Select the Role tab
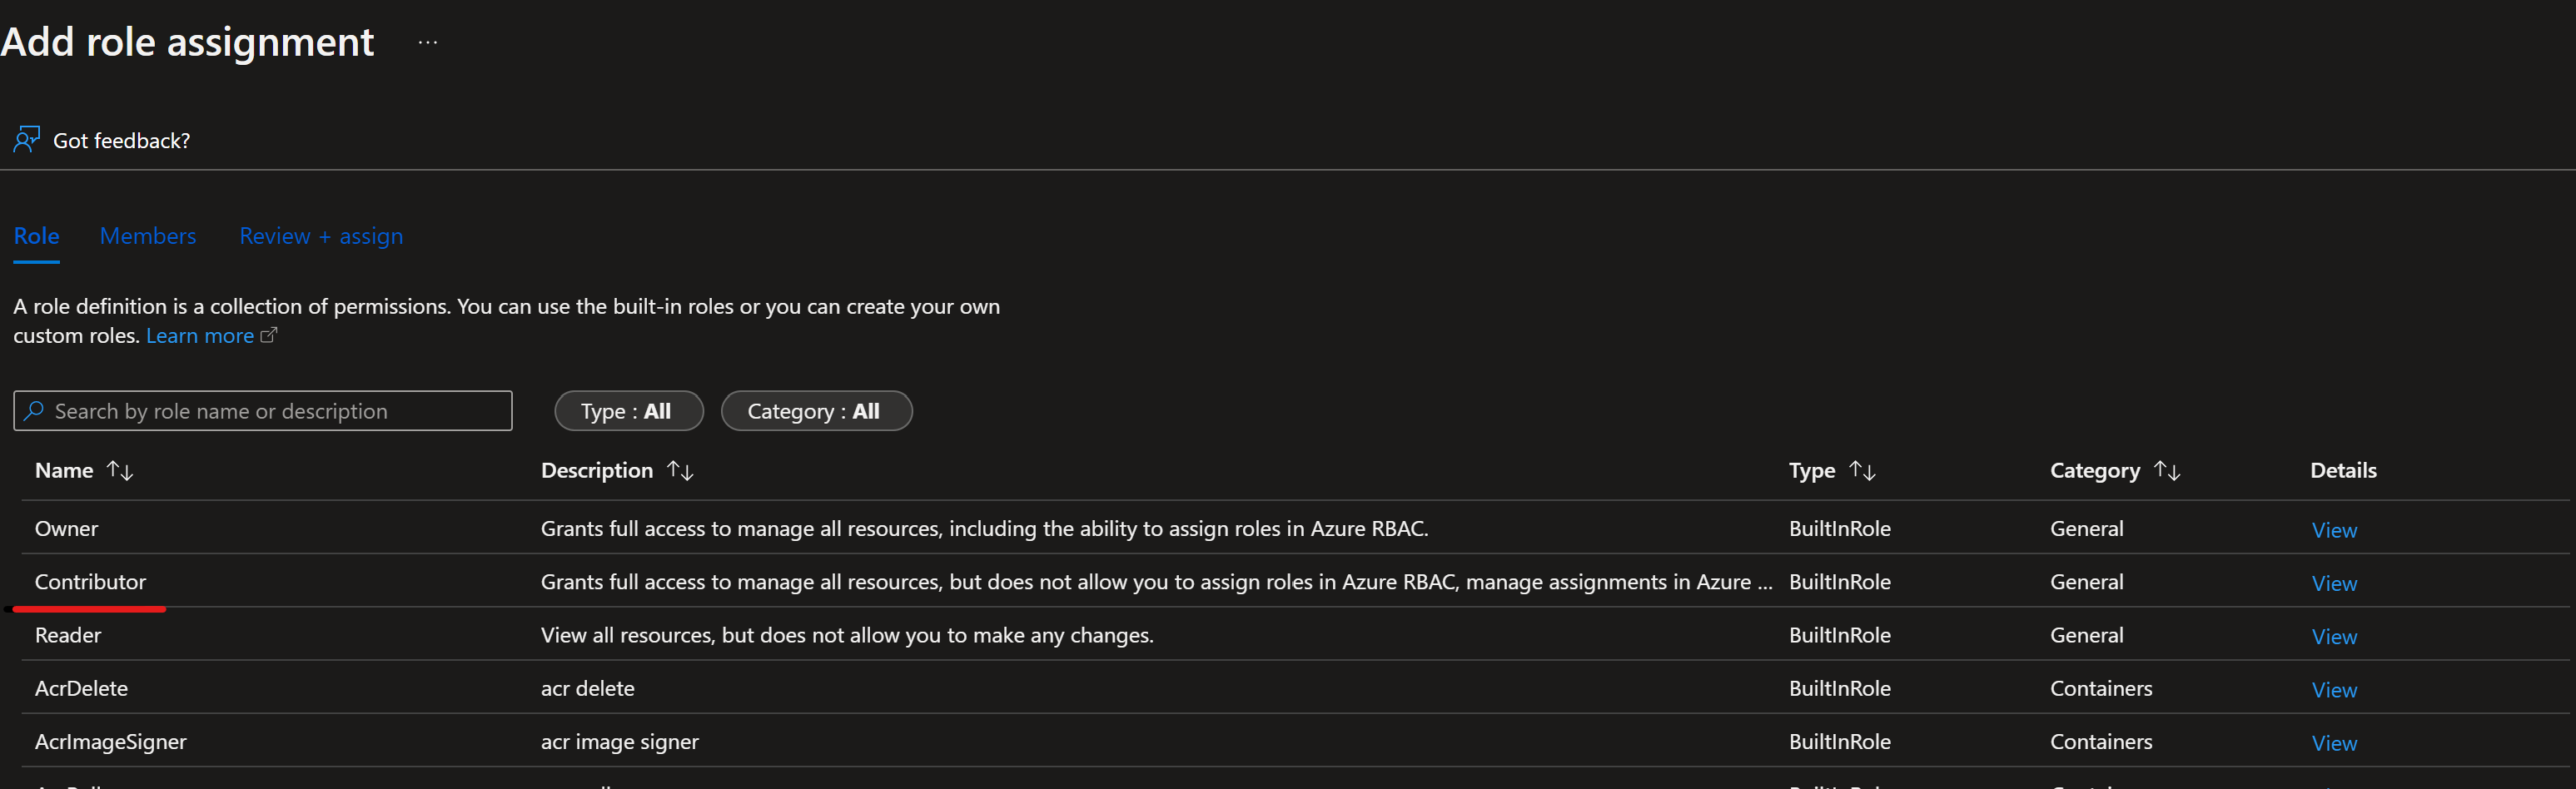The height and width of the screenshot is (789, 2576). click(36, 236)
